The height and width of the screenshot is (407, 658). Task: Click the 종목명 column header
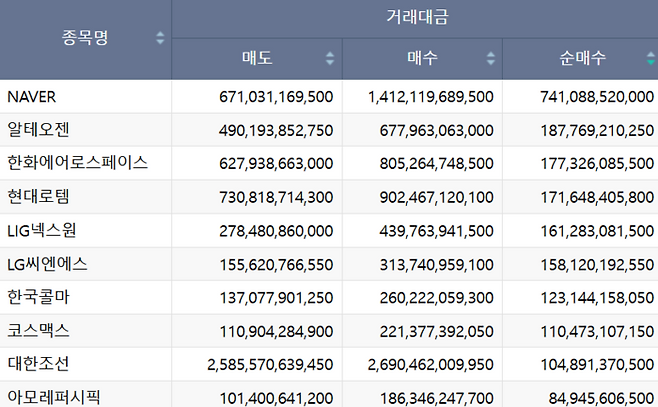[x=85, y=38]
